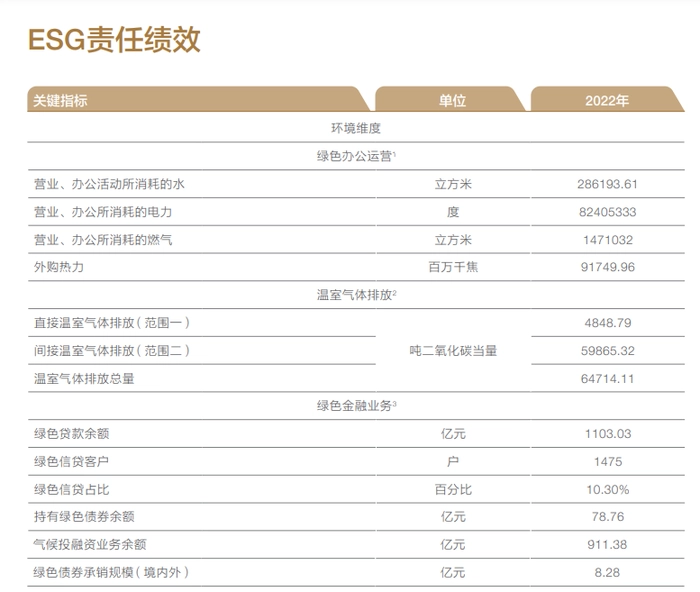Click the 温室气体排放 subsection heading
This screenshot has height=592, width=700.
pyautogui.click(x=356, y=295)
